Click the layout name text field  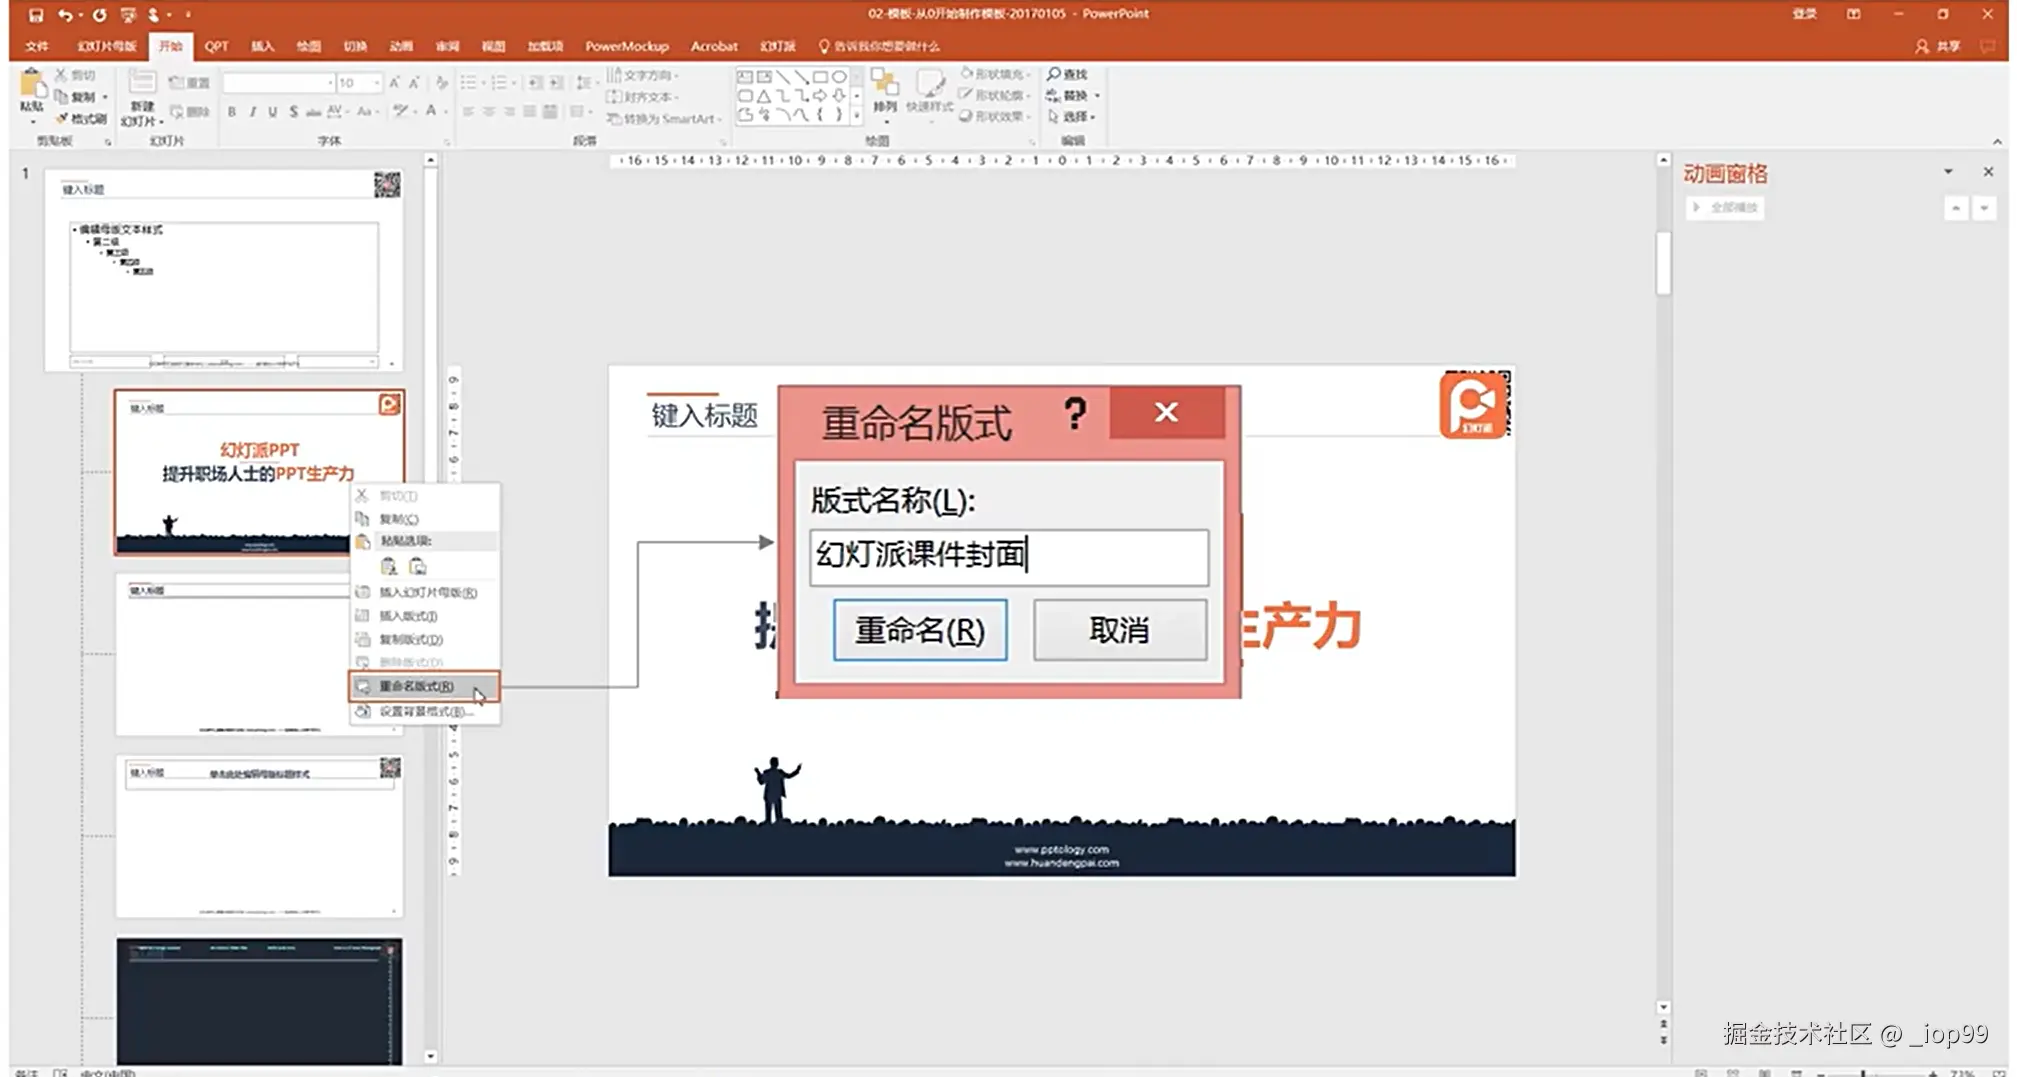[x=1009, y=557]
